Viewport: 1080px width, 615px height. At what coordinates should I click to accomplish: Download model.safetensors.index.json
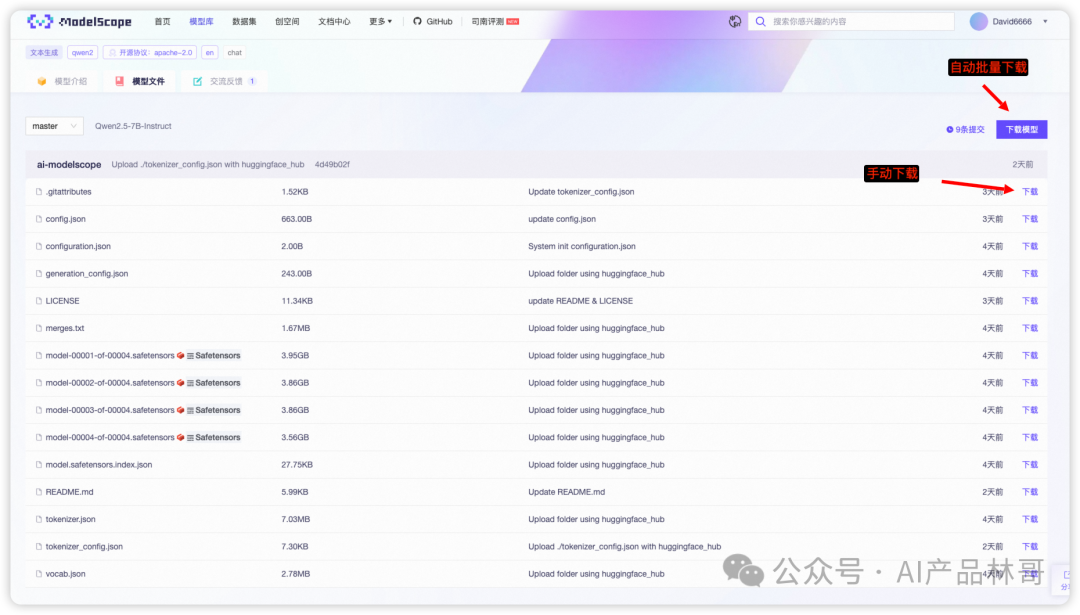pyautogui.click(x=1030, y=465)
